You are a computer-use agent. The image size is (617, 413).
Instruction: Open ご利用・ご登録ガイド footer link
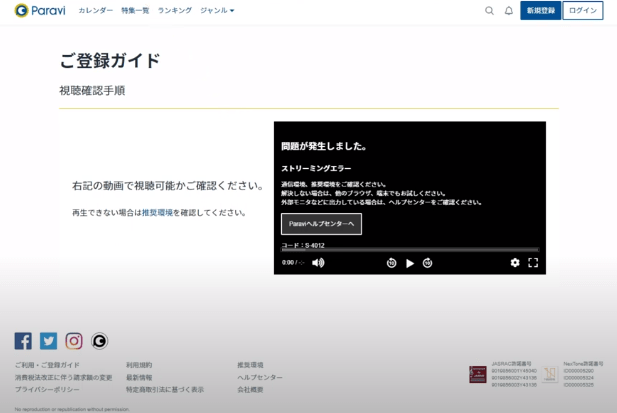coord(47,365)
